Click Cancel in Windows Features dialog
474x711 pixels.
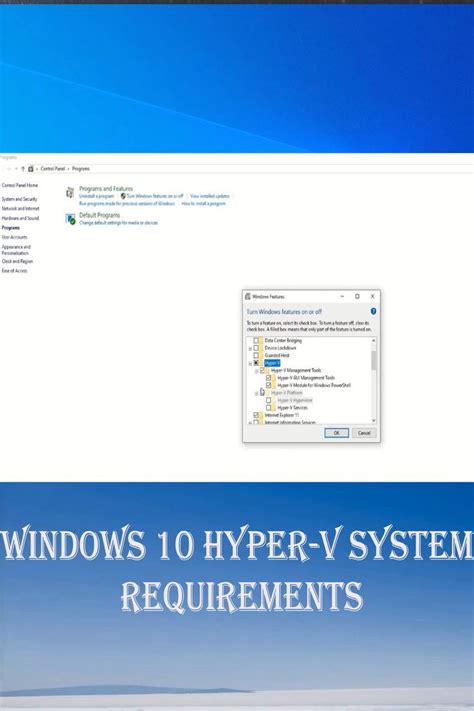coord(364,433)
